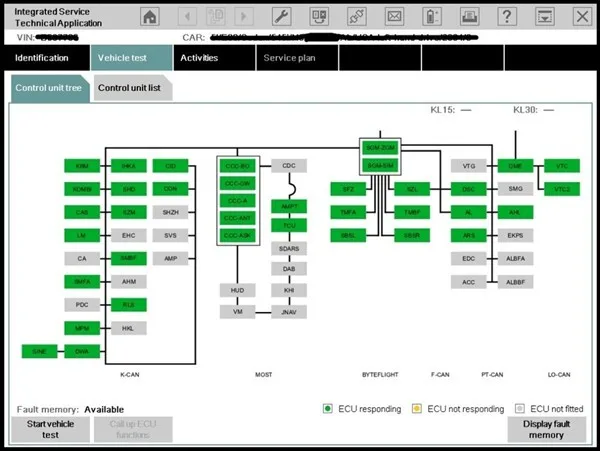This screenshot has width=600, height=451.
Task: Select the SZL control unit
Action: [x=412, y=189]
